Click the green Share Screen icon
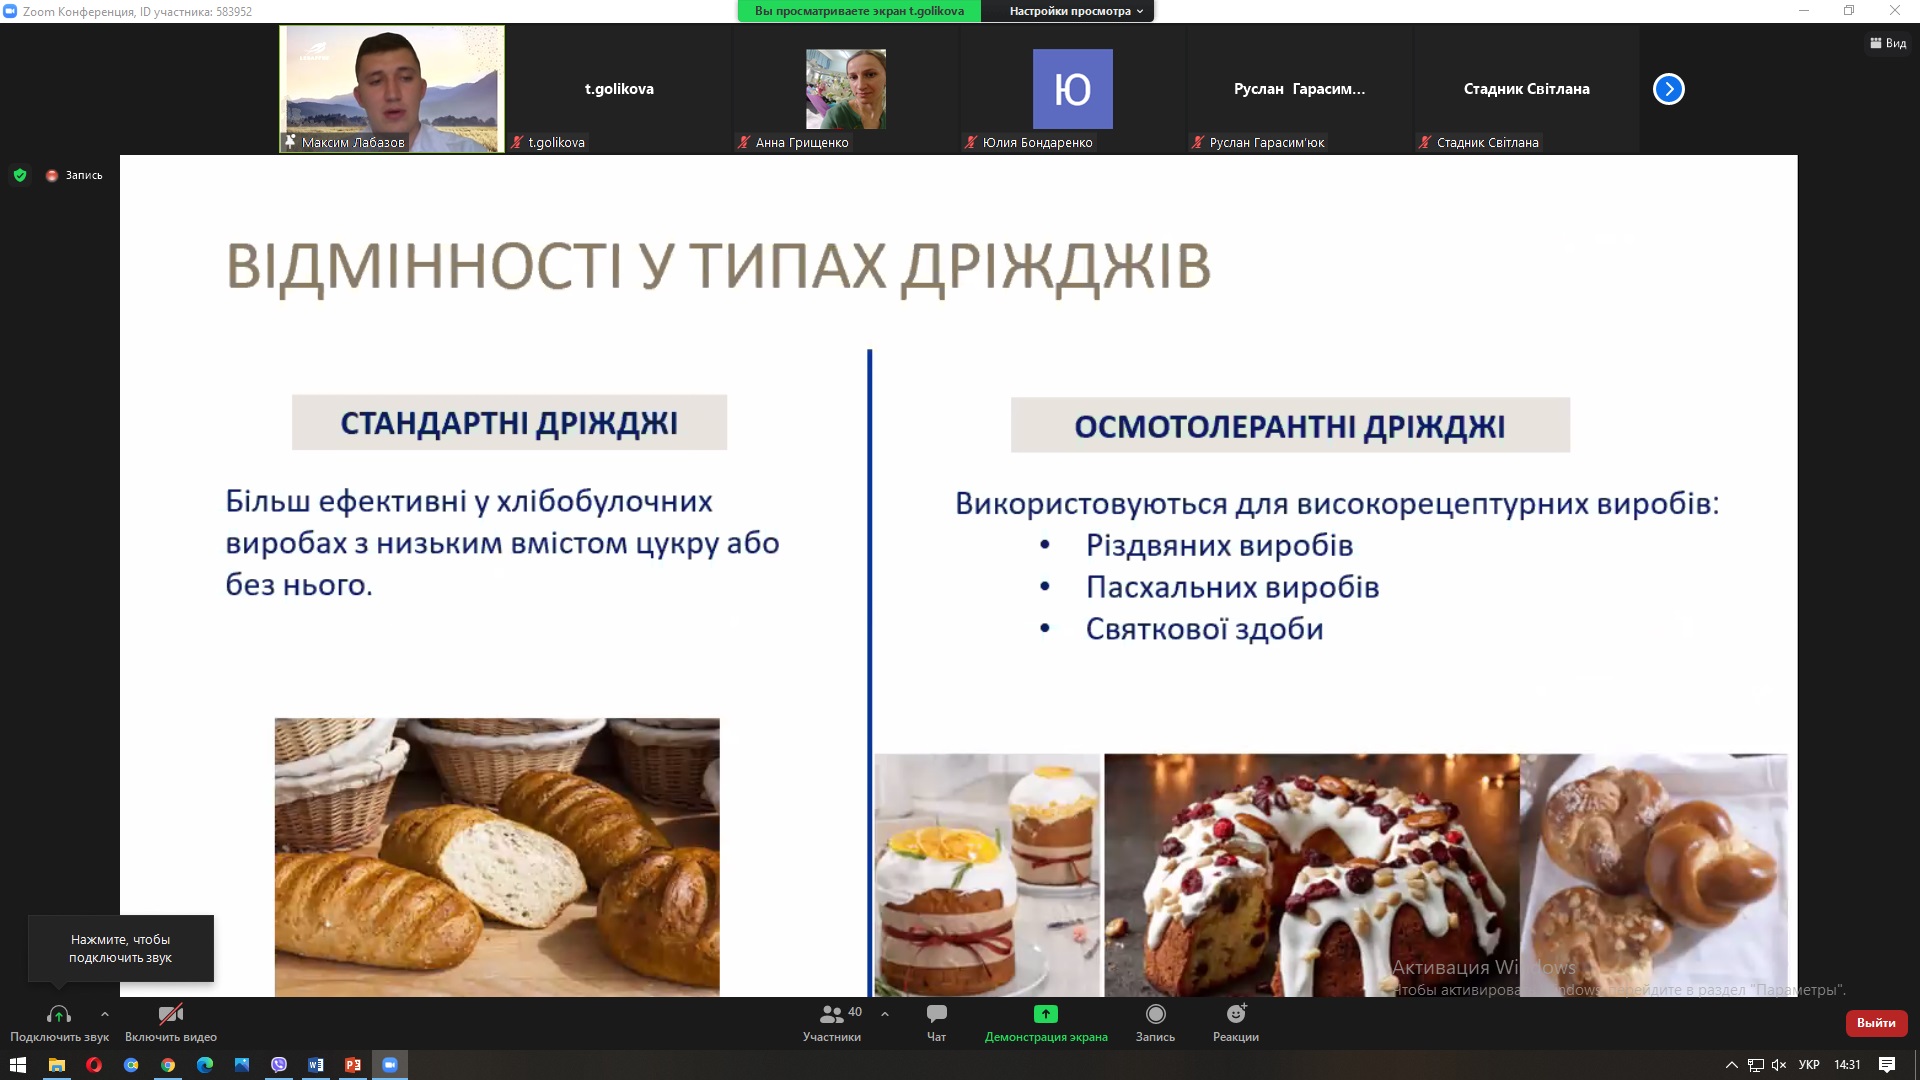Screen dimensions: 1920x1080 coord(1045,1014)
